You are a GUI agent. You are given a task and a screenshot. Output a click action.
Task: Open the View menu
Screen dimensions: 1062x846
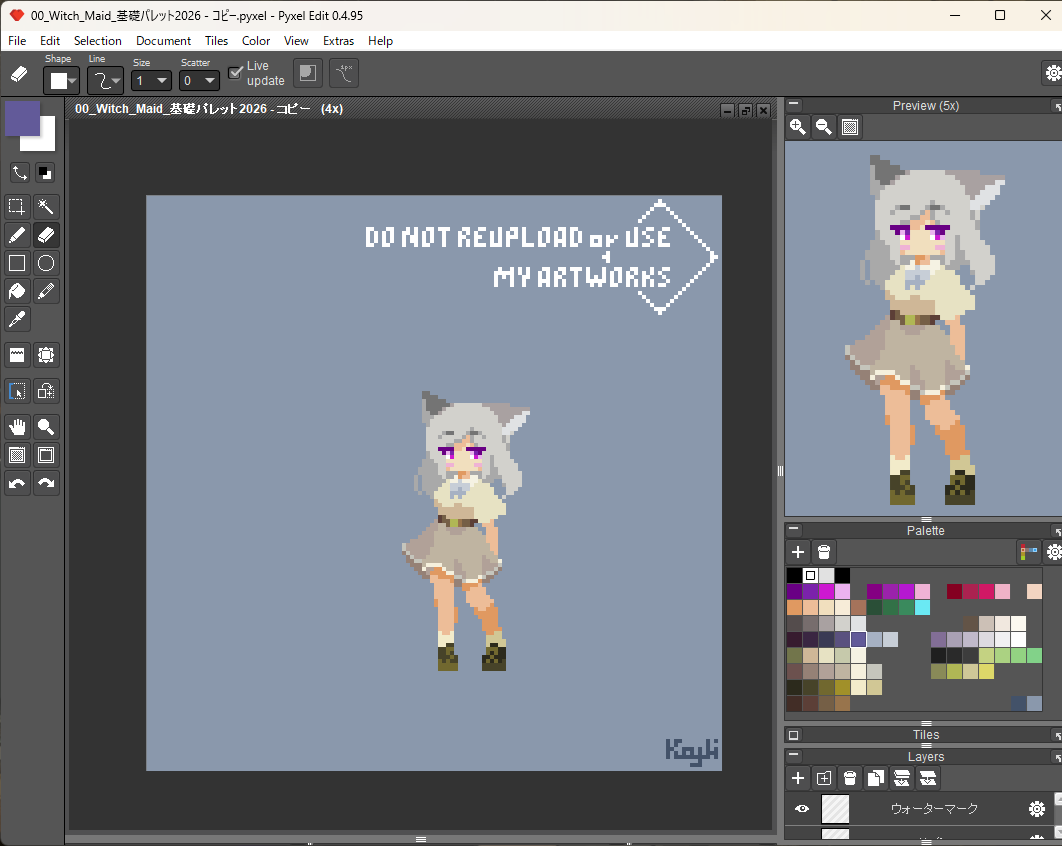[296, 41]
